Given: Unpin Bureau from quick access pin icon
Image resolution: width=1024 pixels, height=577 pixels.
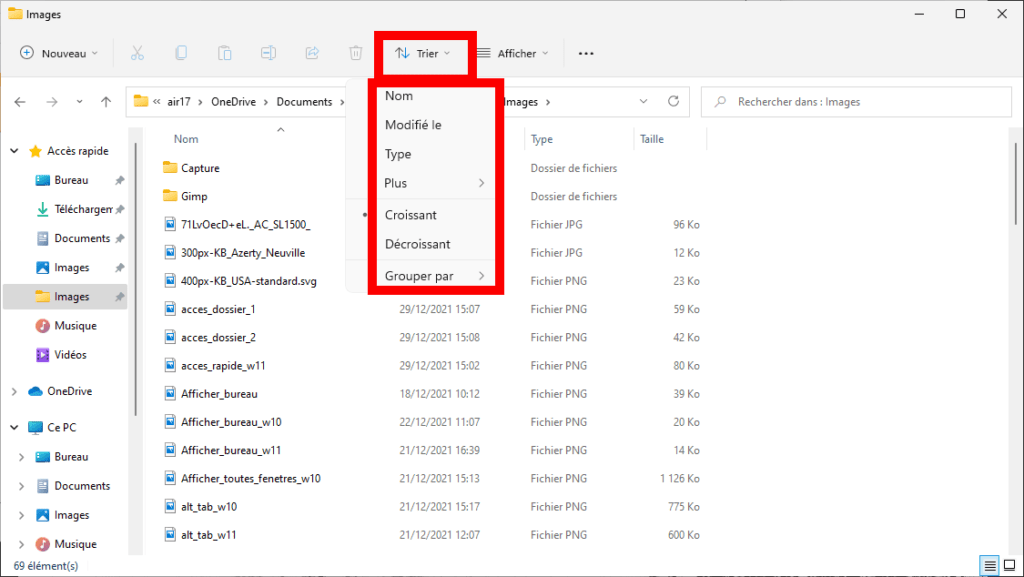Looking at the screenshot, I should pyautogui.click(x=120, y=180).
